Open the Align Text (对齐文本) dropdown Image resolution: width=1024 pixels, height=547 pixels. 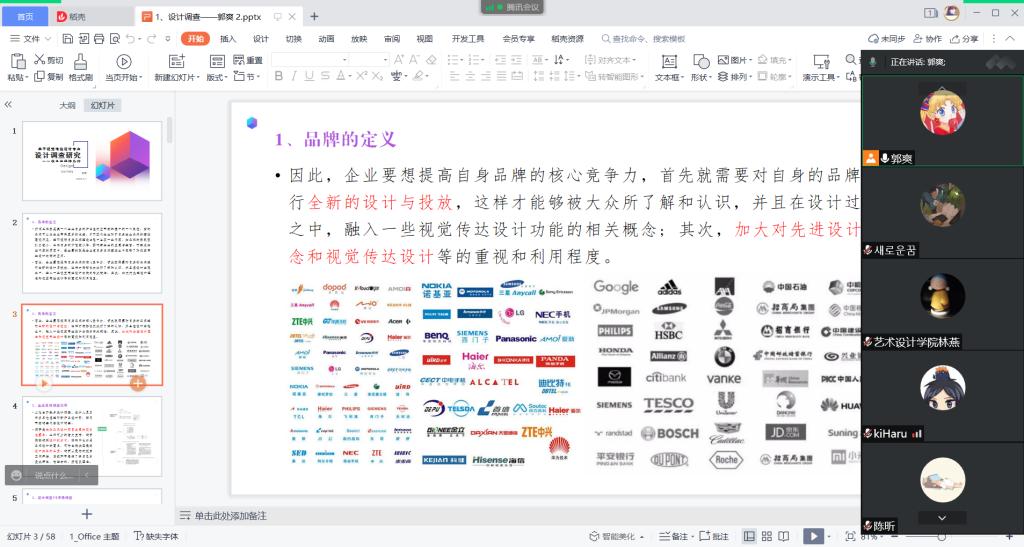[x=610, y=60]
